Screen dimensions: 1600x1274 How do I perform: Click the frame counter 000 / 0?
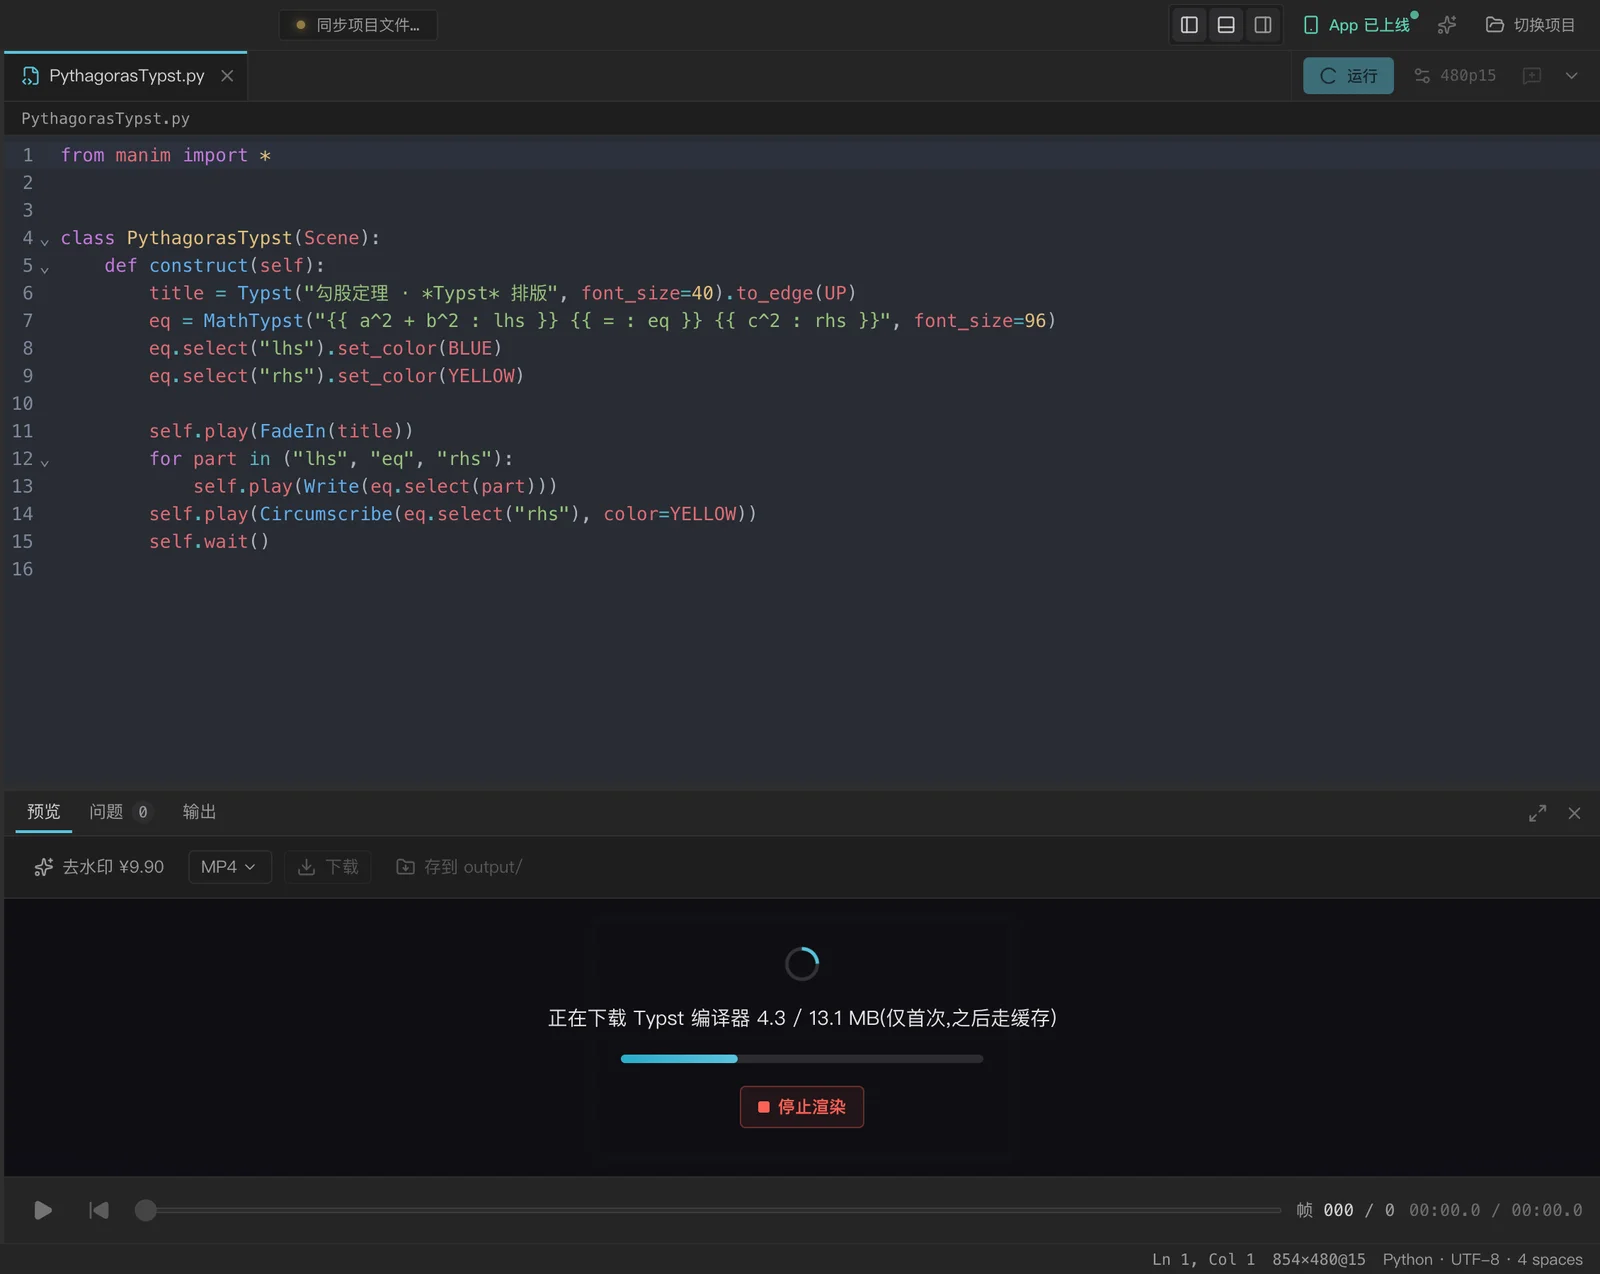1345,1210
